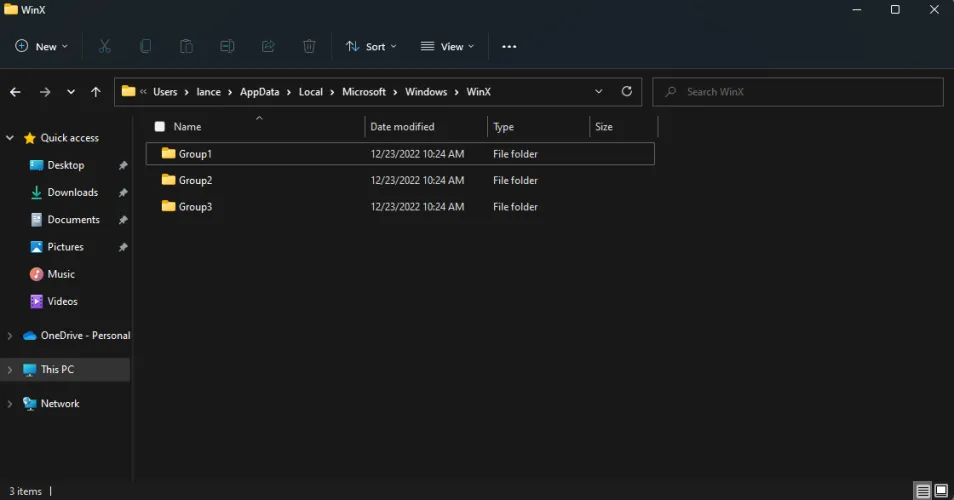Open the See more ellipsis menu
This screenshot has height=500, width=954.
[509, 47]
